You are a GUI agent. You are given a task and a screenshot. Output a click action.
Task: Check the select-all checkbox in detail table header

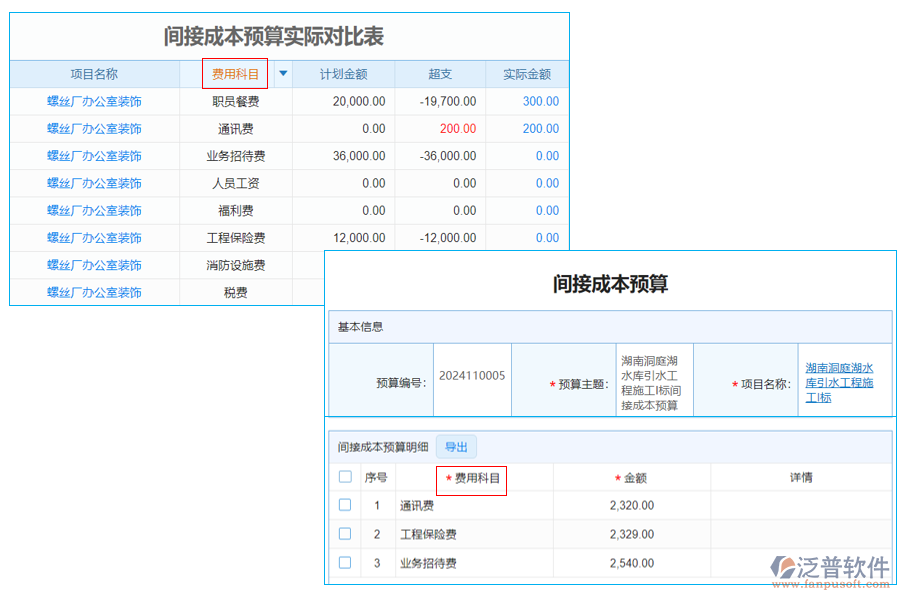pyautogui.click(x=345, y=478)
